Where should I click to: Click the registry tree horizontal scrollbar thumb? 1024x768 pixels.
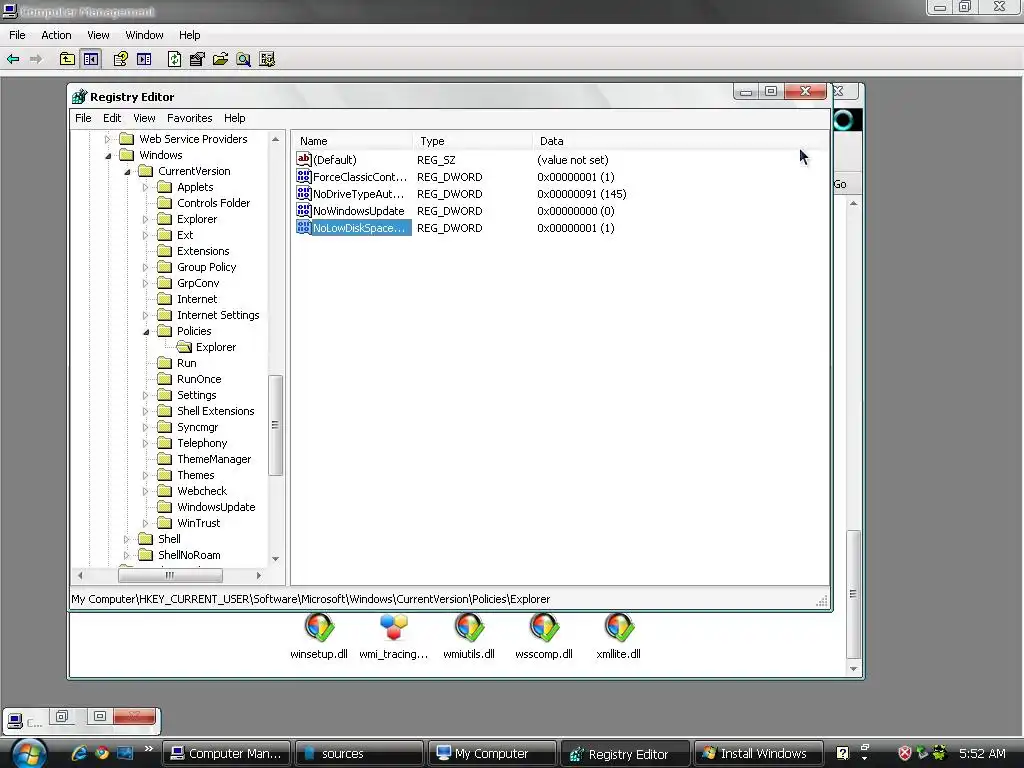170,575
